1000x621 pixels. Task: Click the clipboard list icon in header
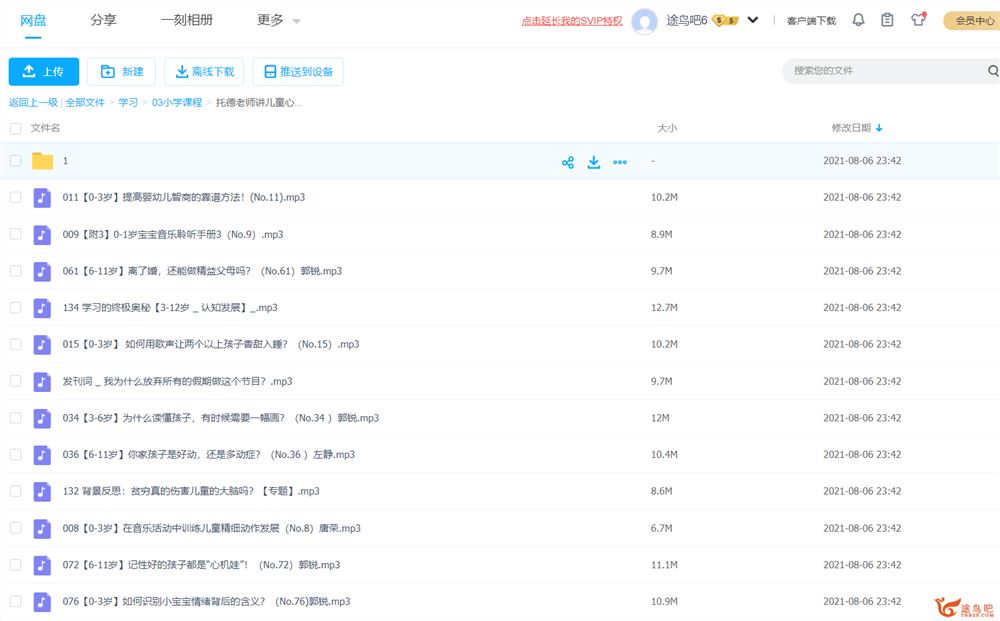[x=887, y=20]
